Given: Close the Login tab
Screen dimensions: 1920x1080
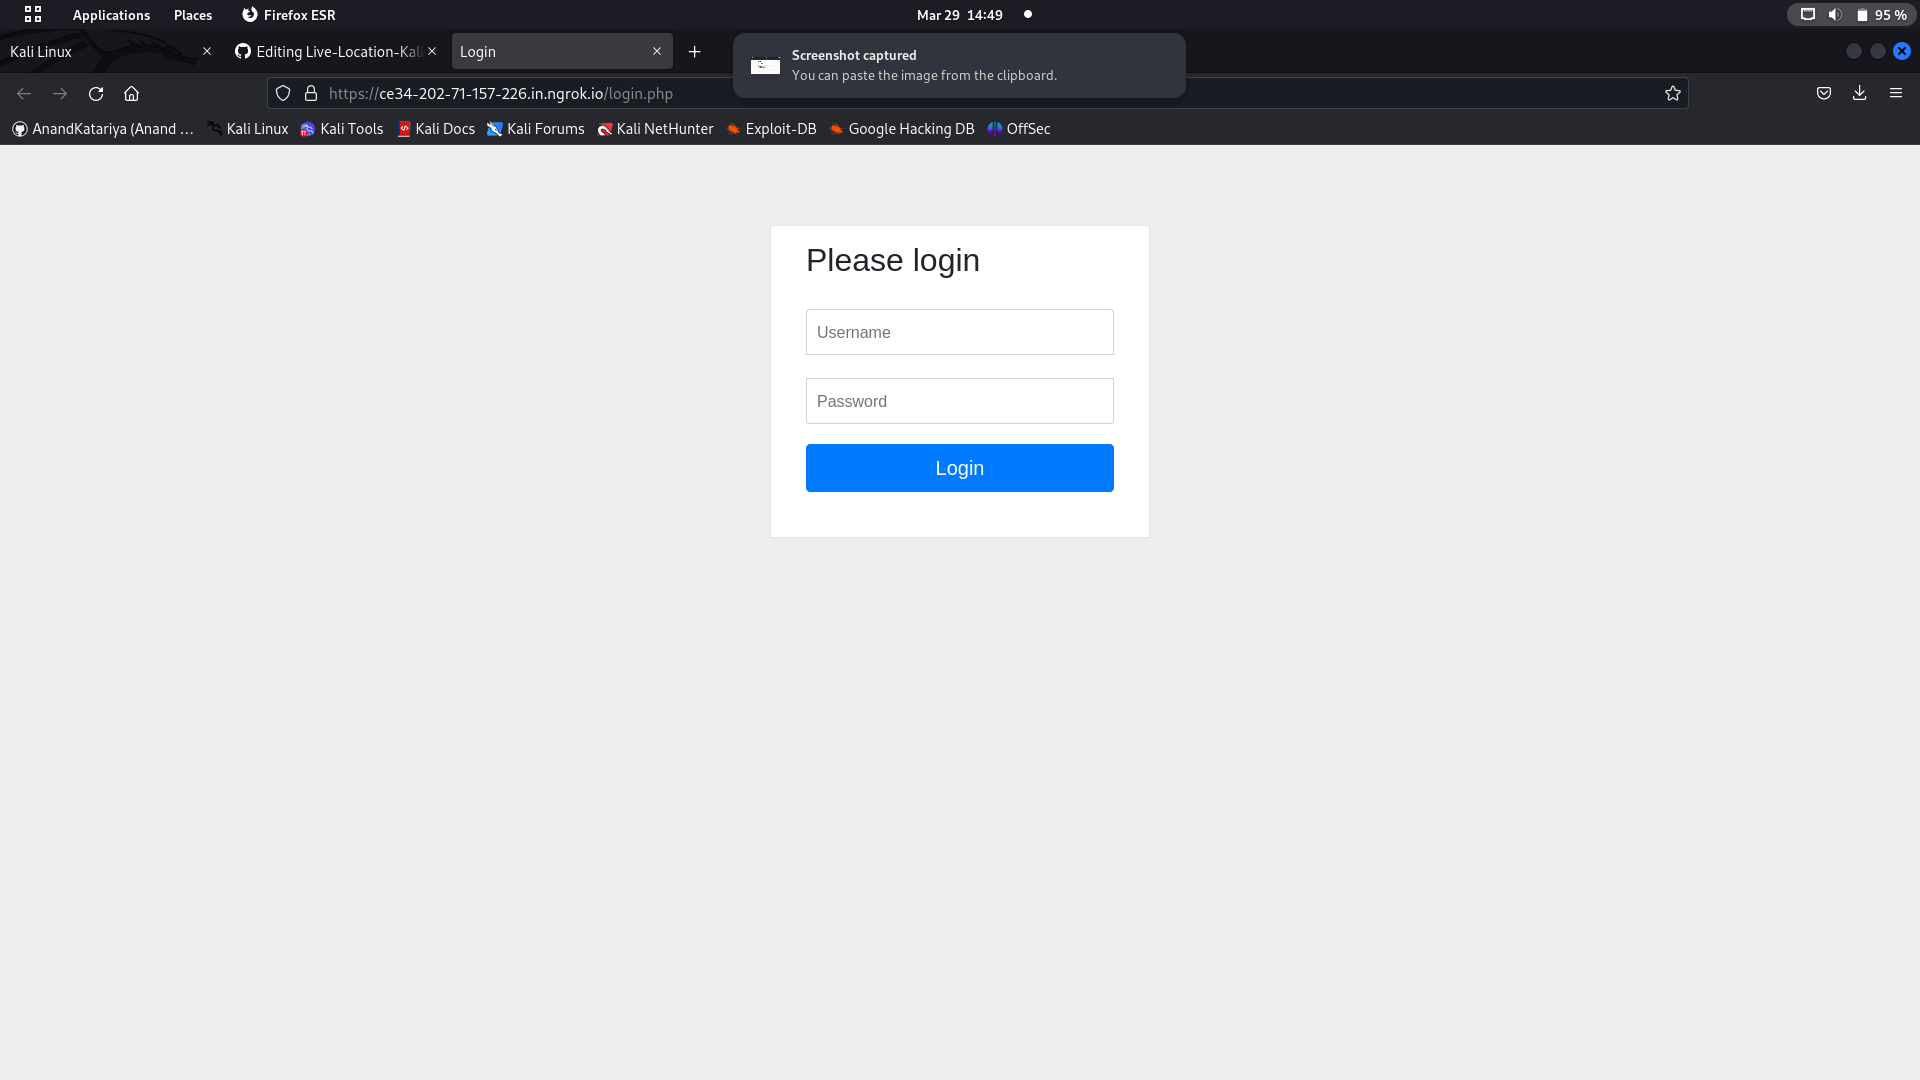Looking at the screenshot, I should click(657, 51).
